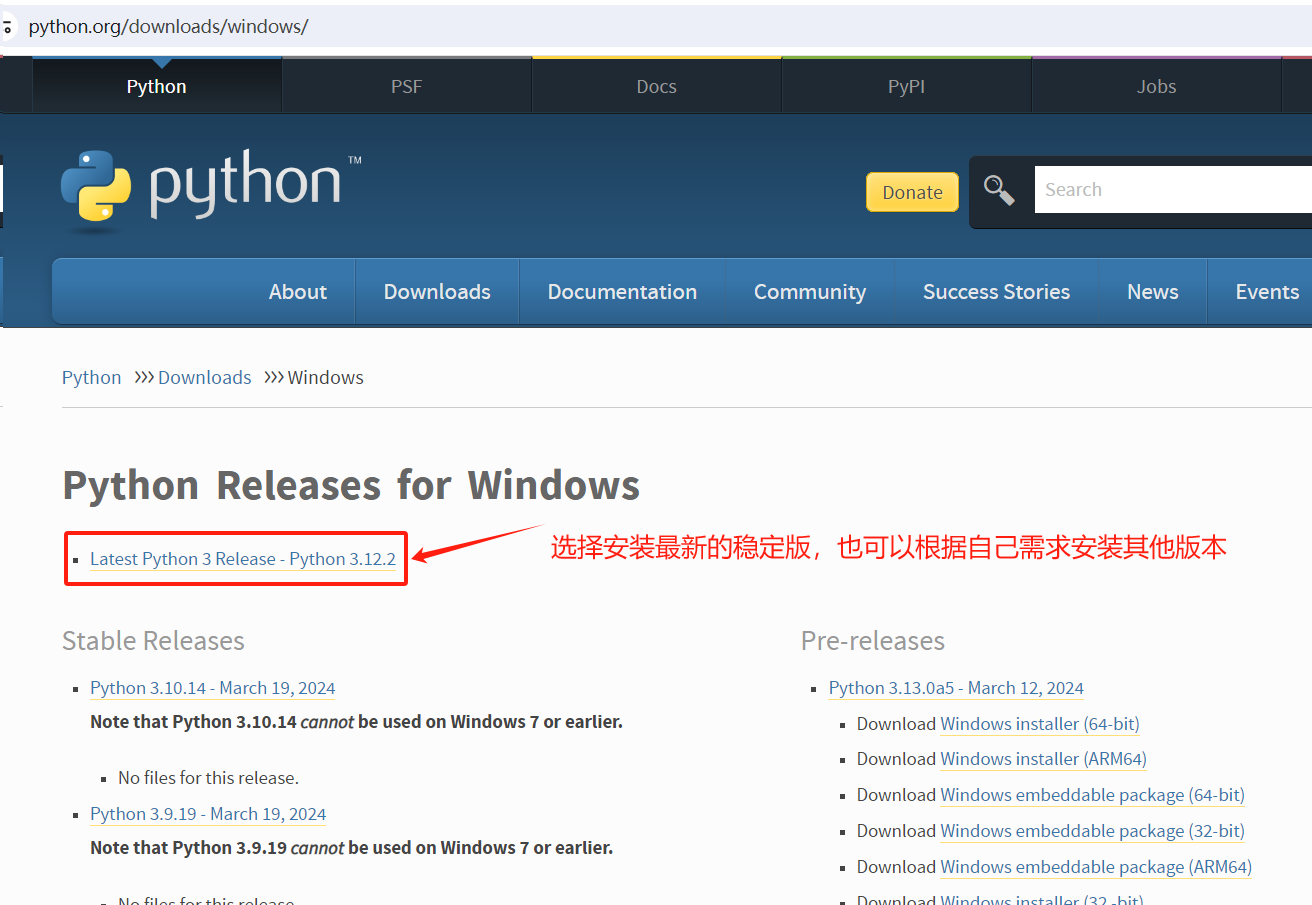Image resolution: width=1312 pixels, height=905 pixels.
Task: Open Python 3.10.14 release link
Action: click(212, 688)
